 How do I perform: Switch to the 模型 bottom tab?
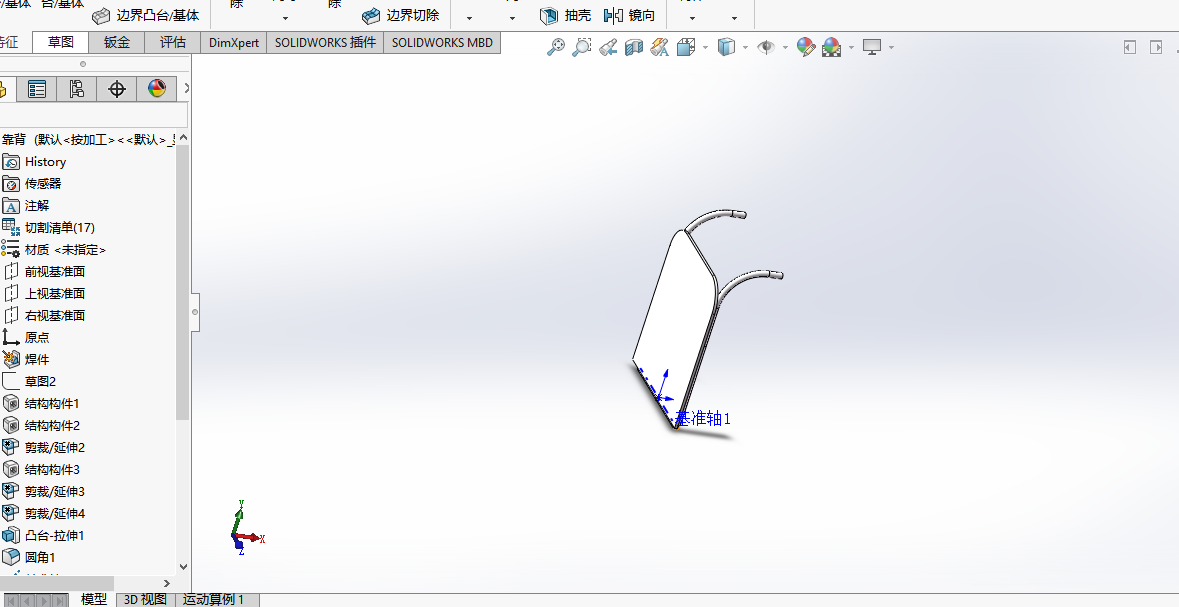94,599
